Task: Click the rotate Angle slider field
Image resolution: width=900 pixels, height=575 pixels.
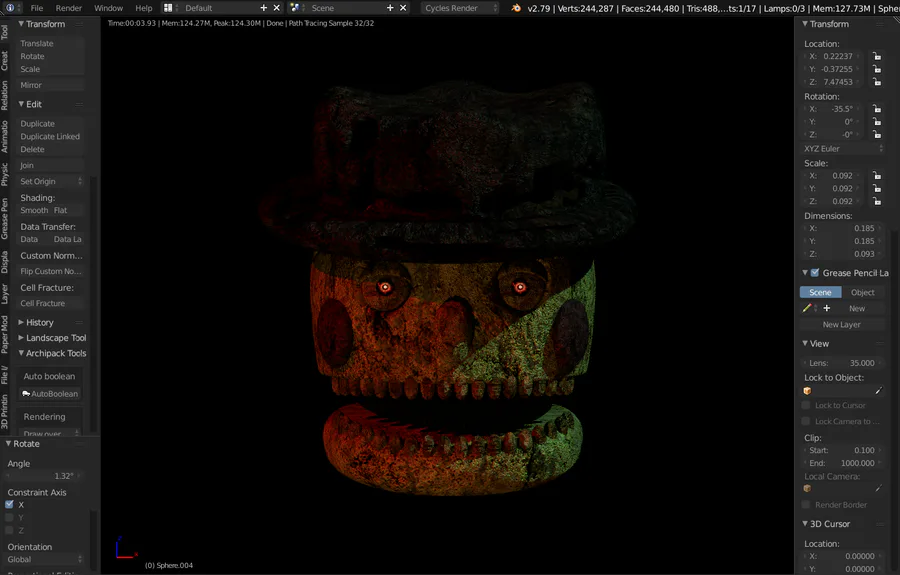Action: click(44, 476)
